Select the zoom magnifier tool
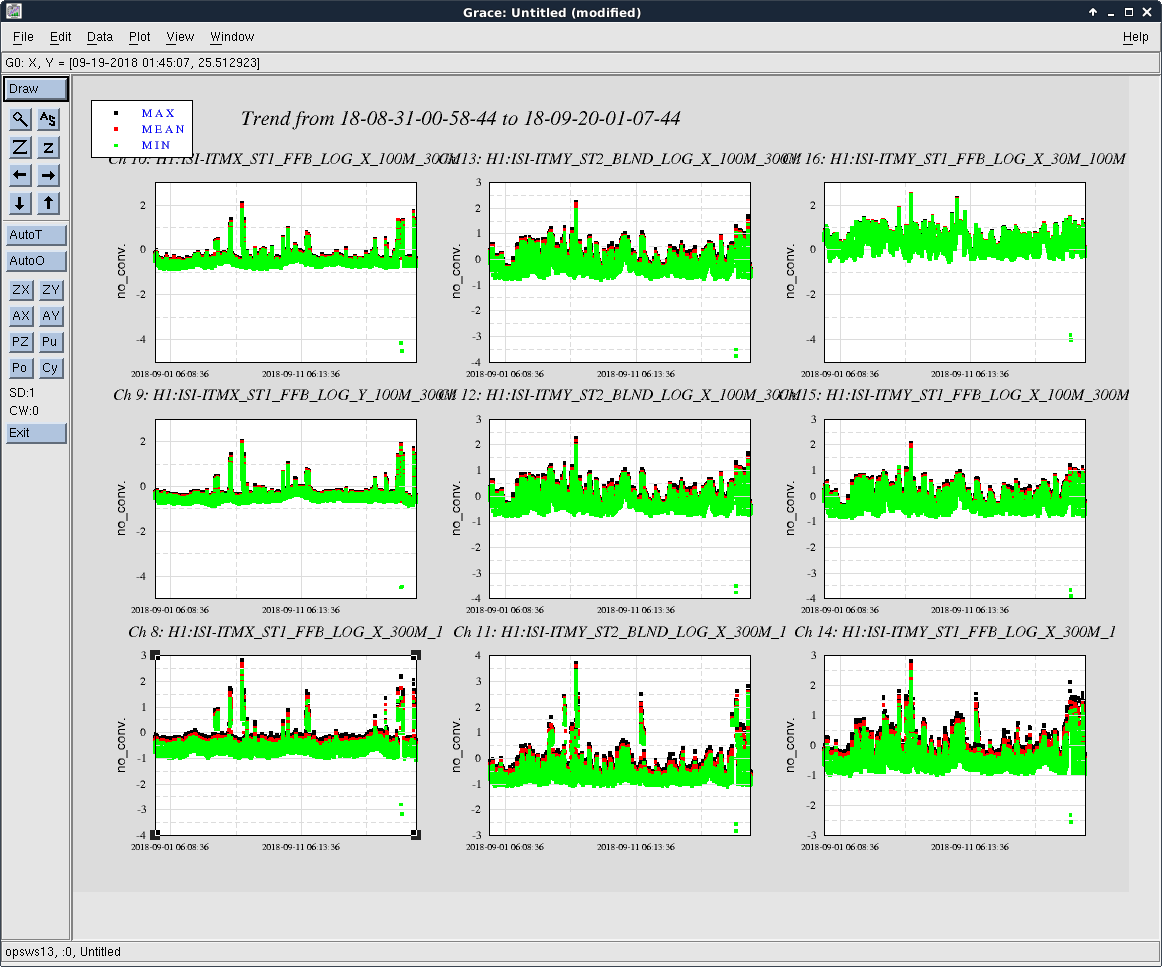This screenshot has width=1162, height=967. (21, 119)
